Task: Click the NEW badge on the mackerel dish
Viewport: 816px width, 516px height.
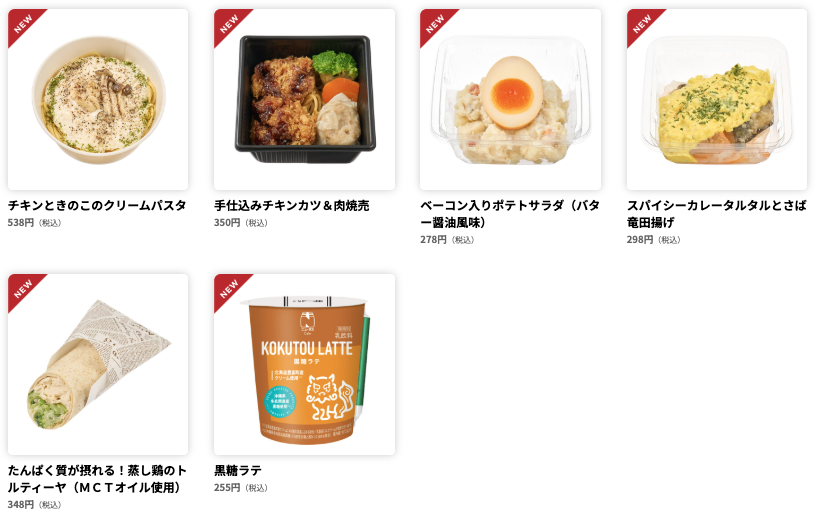Action: coord(642,23)
